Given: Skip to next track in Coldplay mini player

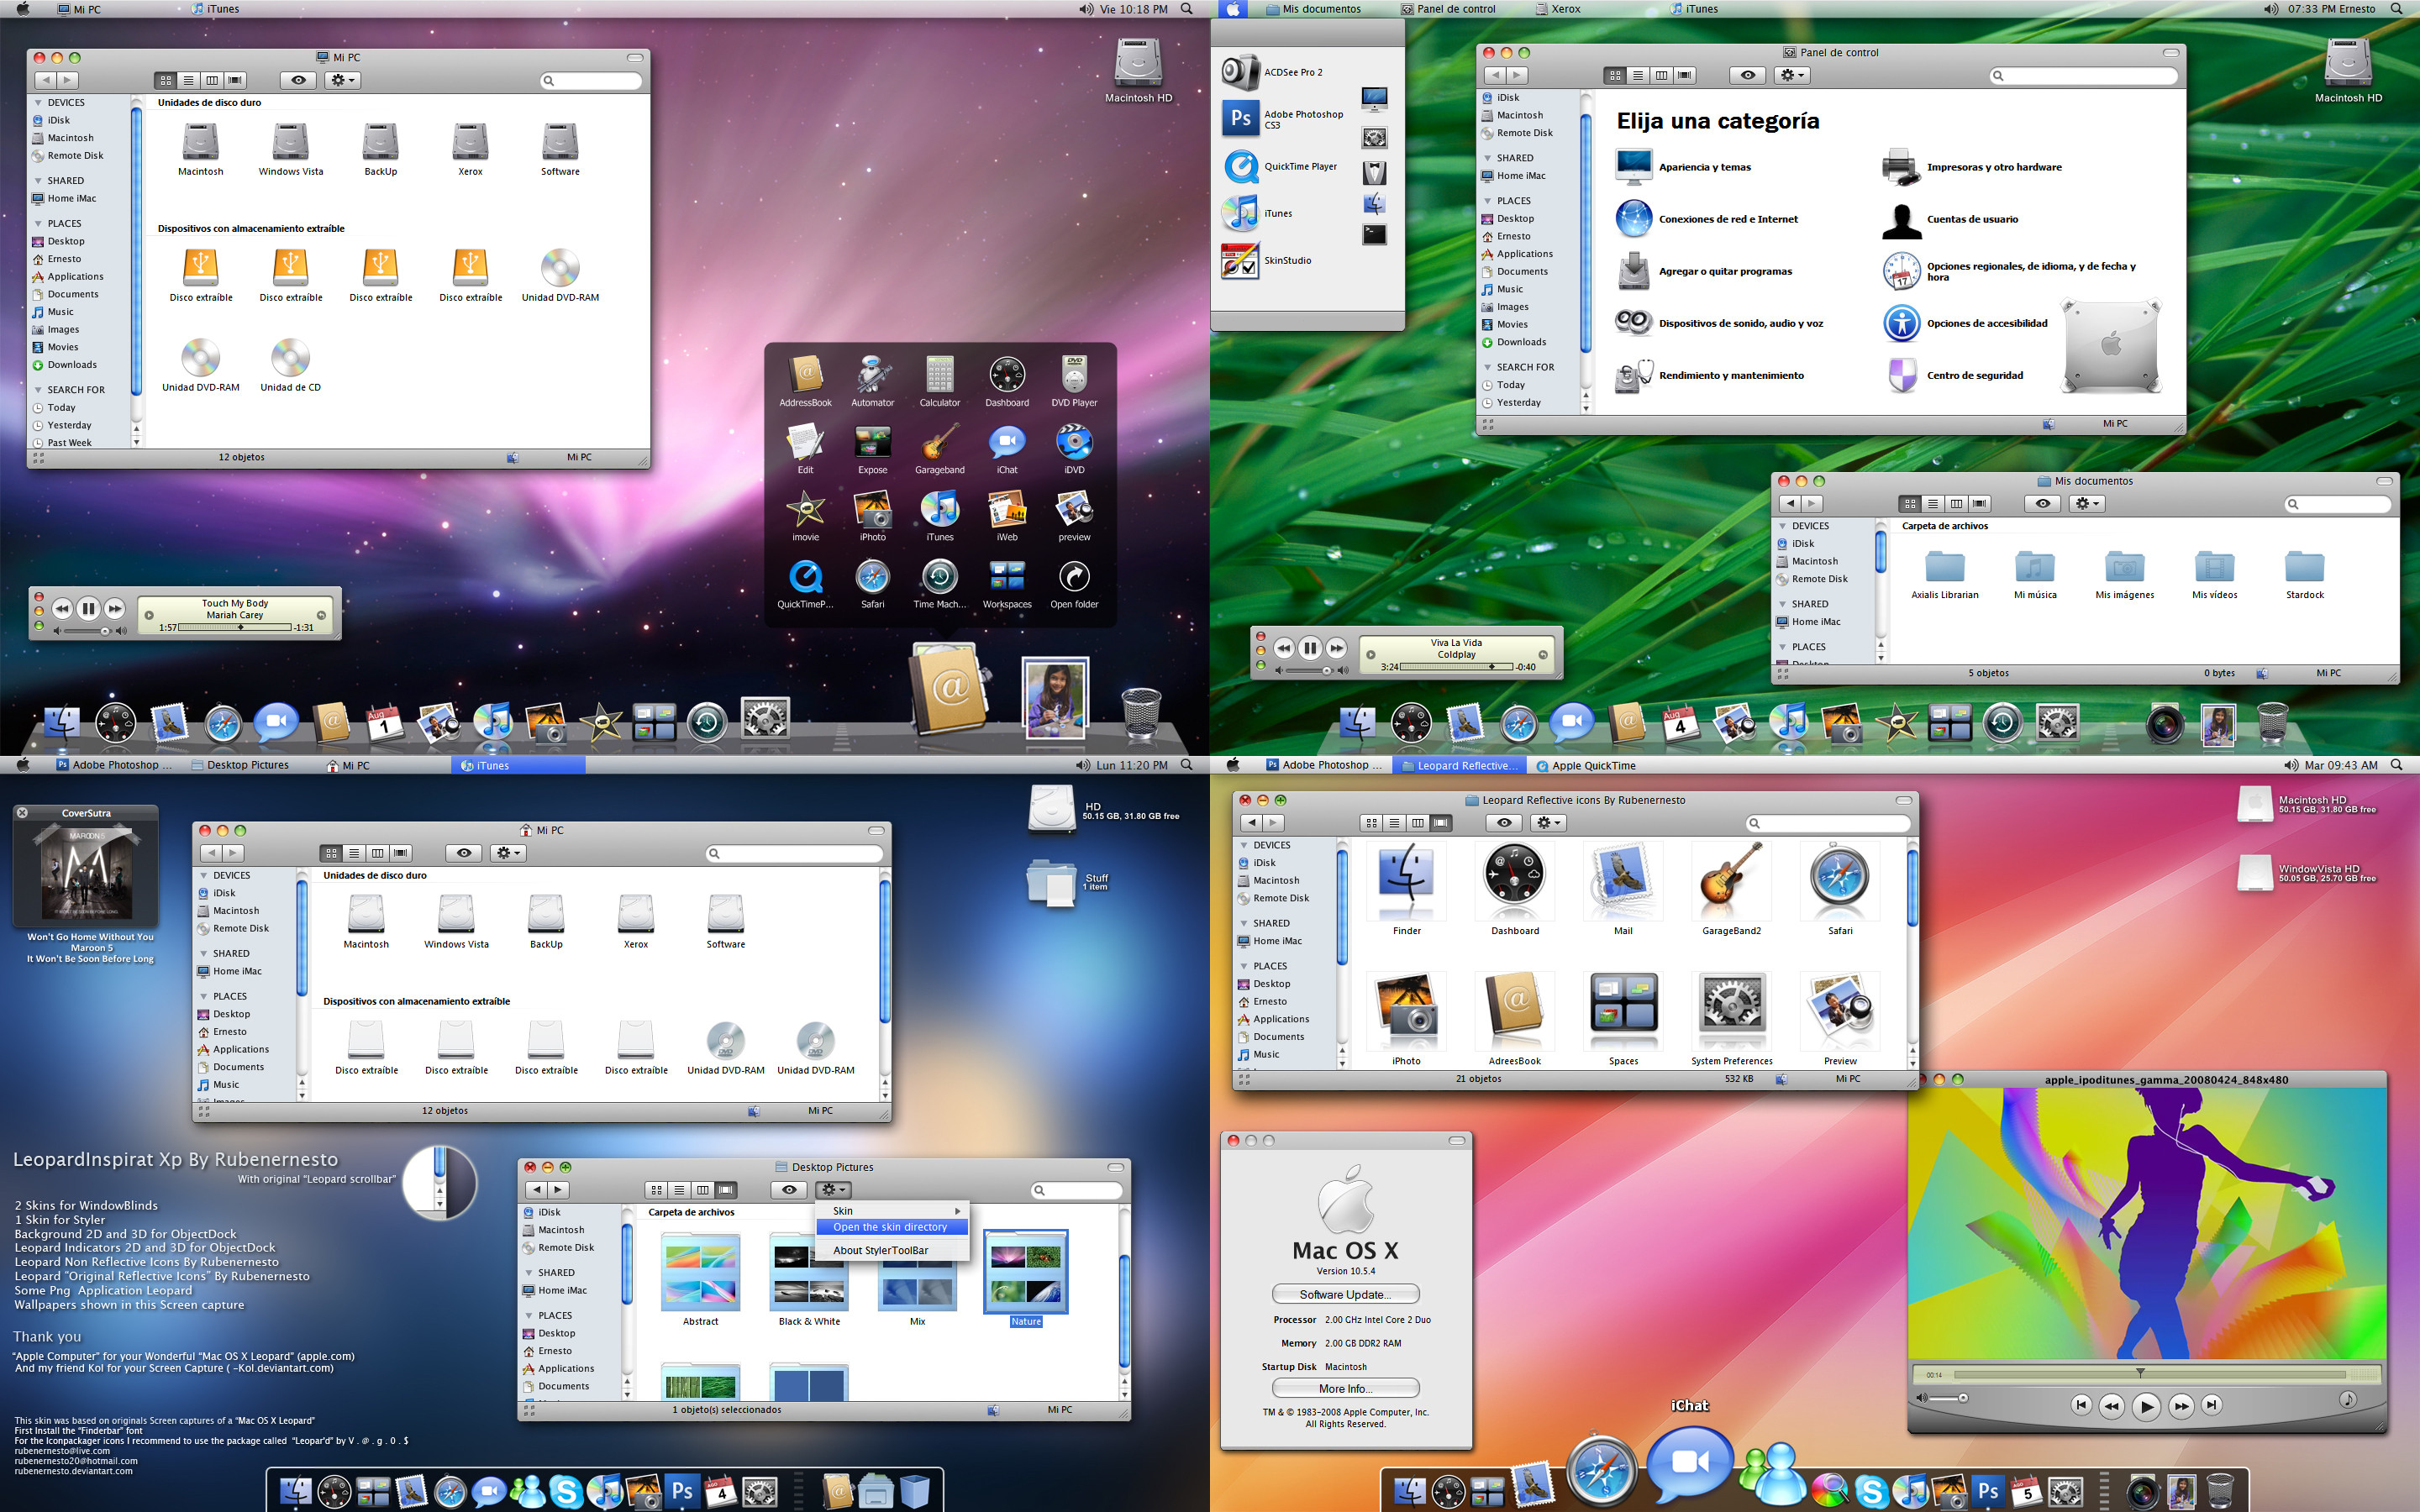Looking at the screenshot, I should (1337, 648).
